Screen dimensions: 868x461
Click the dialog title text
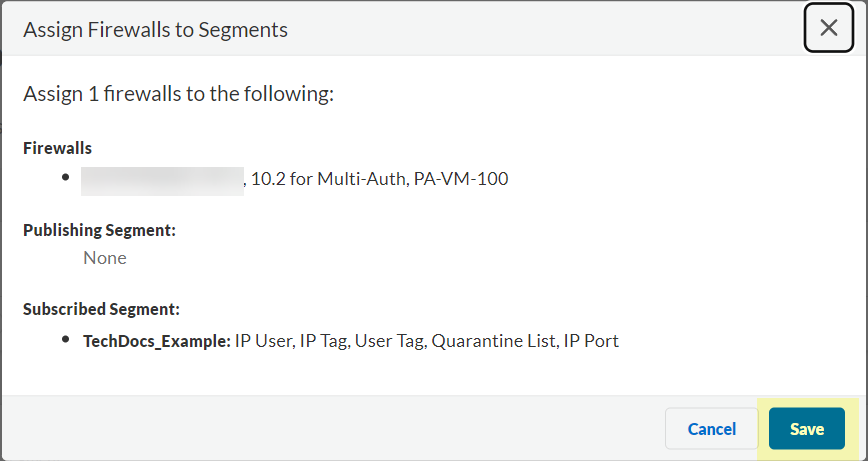(x=155, y=30)
